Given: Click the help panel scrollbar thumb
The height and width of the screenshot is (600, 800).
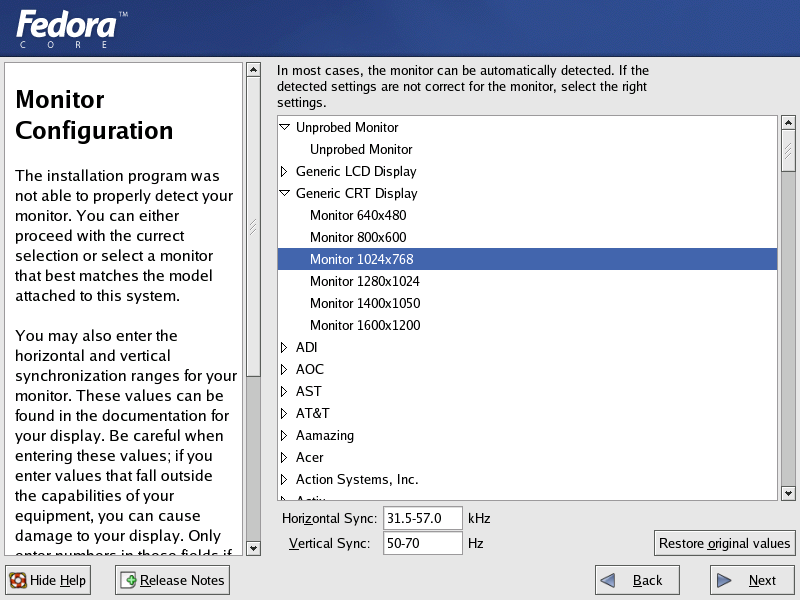Looking at the screenshot, I should click(254, 227).
